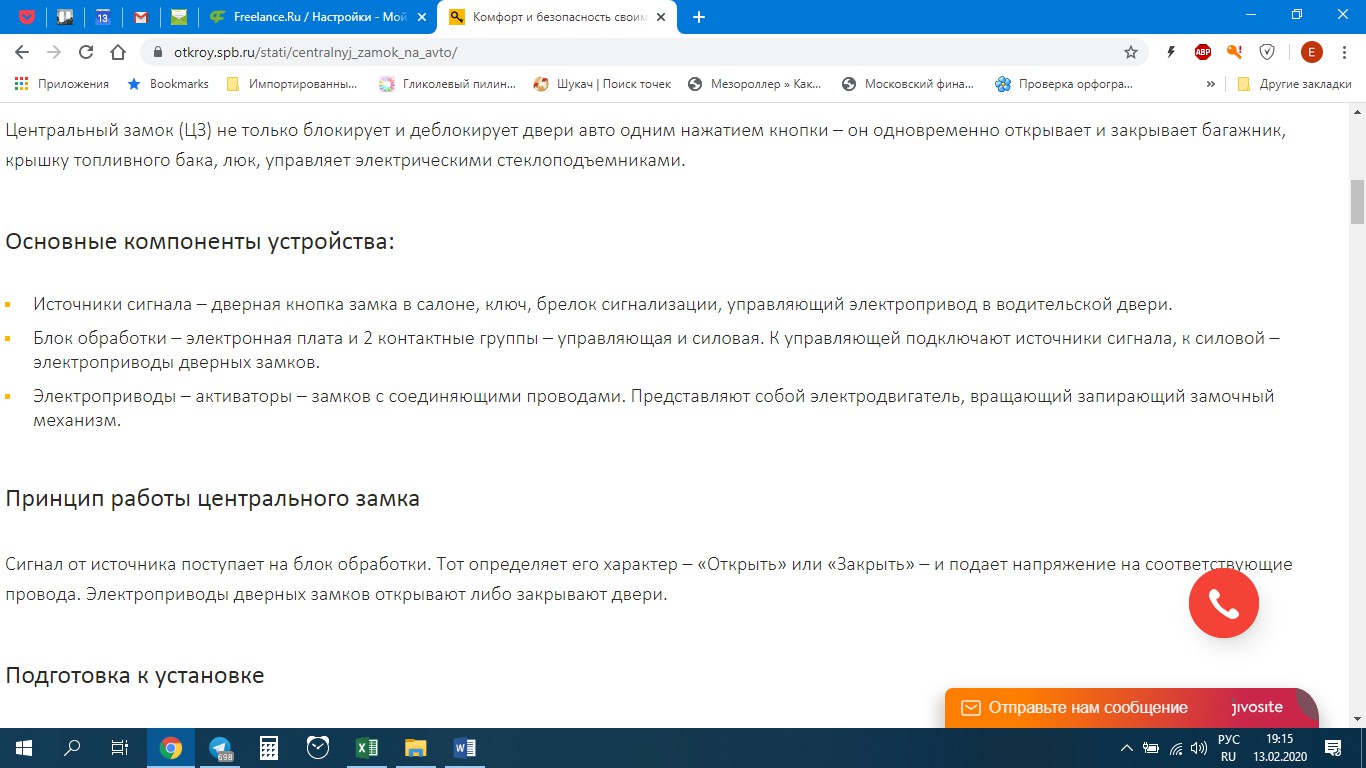View site security info via padlock icon

(158, 52)
